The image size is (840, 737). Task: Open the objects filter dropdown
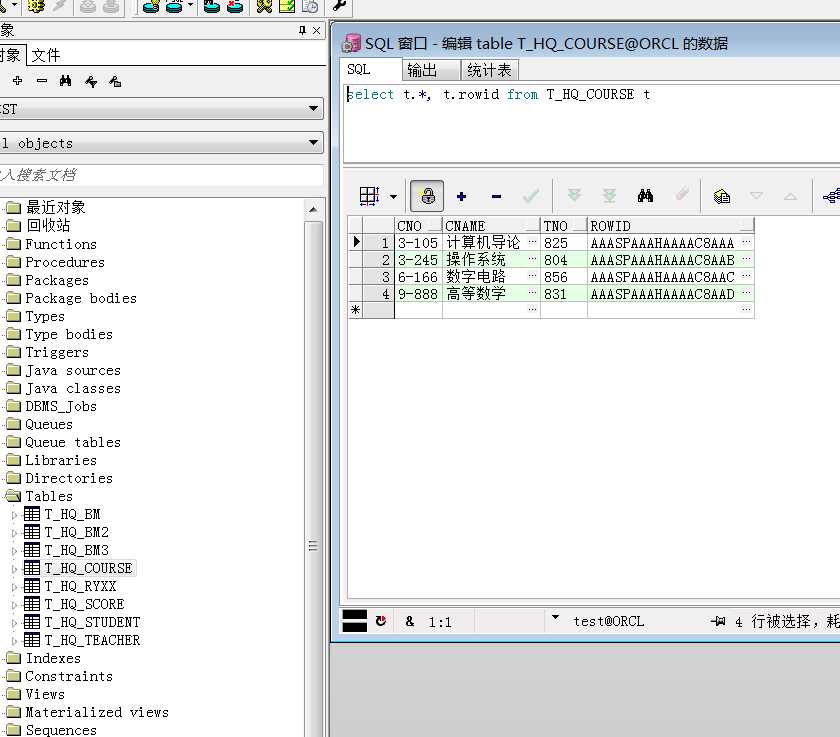click(x=161, y=143)
